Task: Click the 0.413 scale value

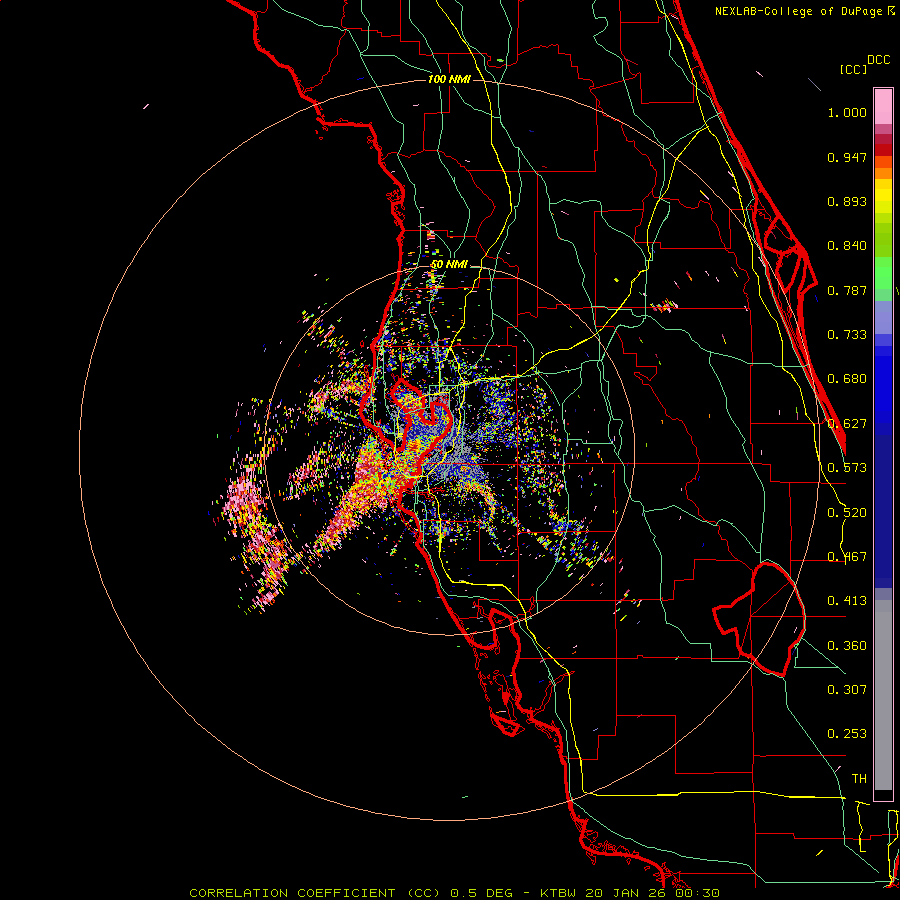Action: pyautogui.click(x=847, y=601)
